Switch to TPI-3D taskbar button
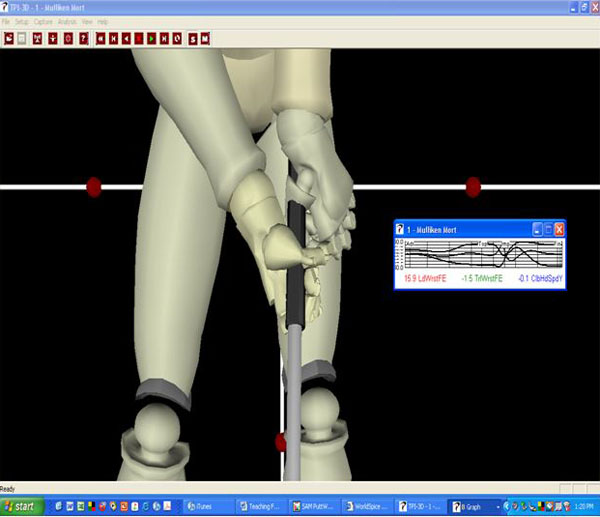Screen dimensions: 600x517 [x=419, y=506]
